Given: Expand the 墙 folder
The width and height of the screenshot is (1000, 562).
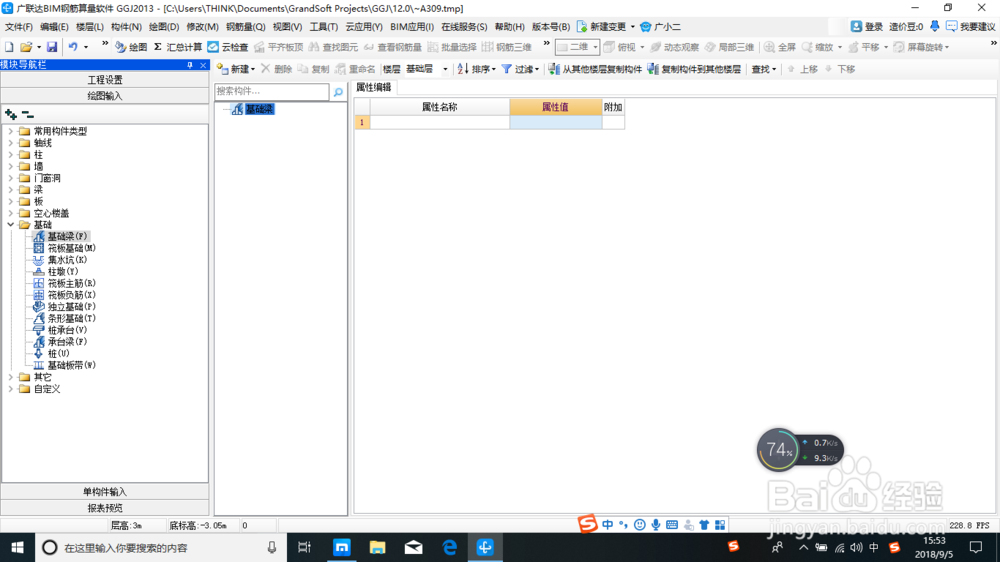Looking at the screenshot, I should coord(11,166).
